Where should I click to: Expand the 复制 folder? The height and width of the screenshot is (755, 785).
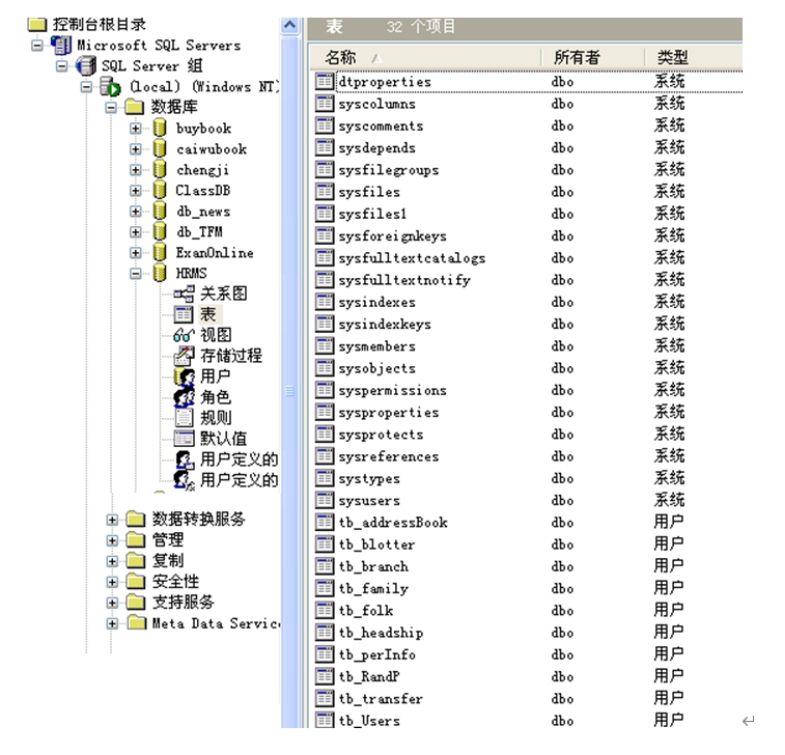point(112,561)
